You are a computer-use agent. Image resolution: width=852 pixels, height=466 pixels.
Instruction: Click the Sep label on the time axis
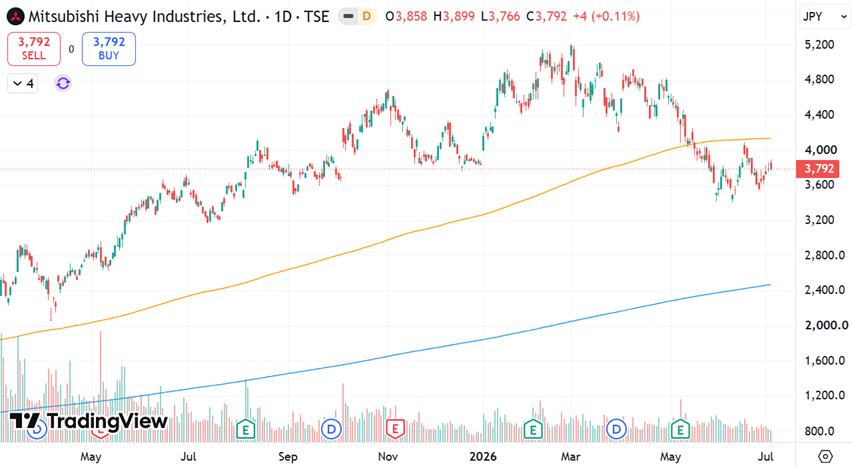(x=288, y=457)
